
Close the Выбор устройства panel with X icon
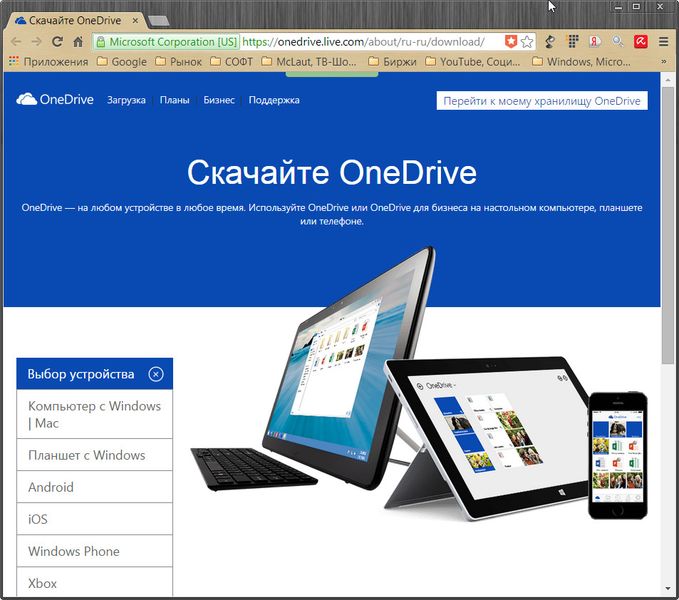[156, 374]
